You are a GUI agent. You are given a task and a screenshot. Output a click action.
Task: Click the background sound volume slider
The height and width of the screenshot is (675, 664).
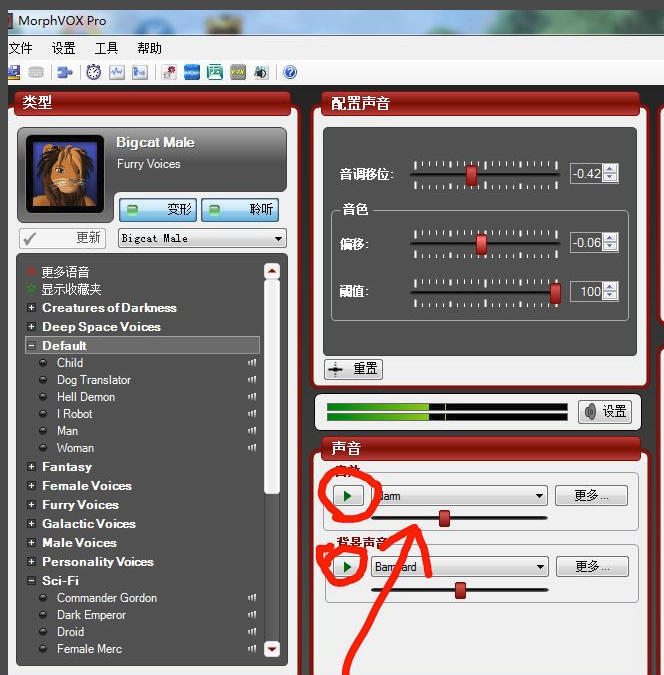tap(459, 590)
